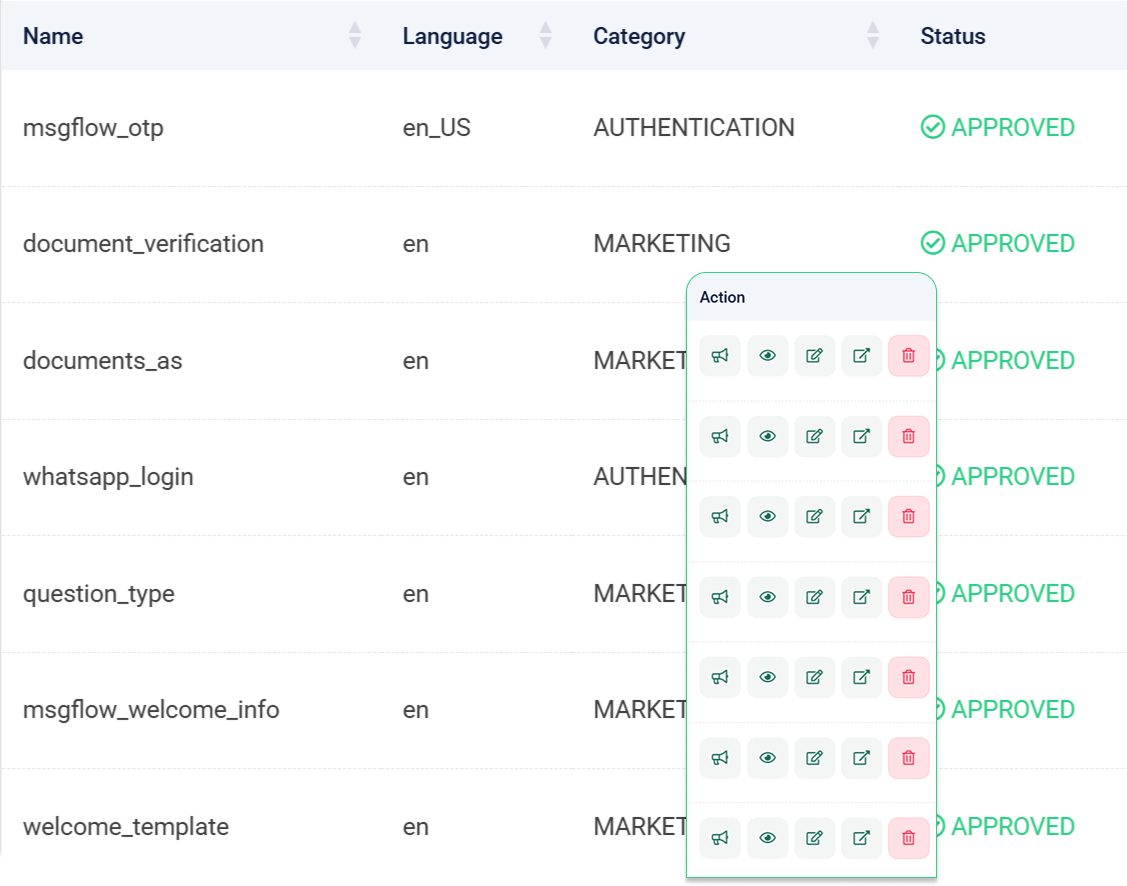Click the delete trash icon in the fourth Action row
The height and width of the screenshot is (886, 1127).
[x=908, y=597]
